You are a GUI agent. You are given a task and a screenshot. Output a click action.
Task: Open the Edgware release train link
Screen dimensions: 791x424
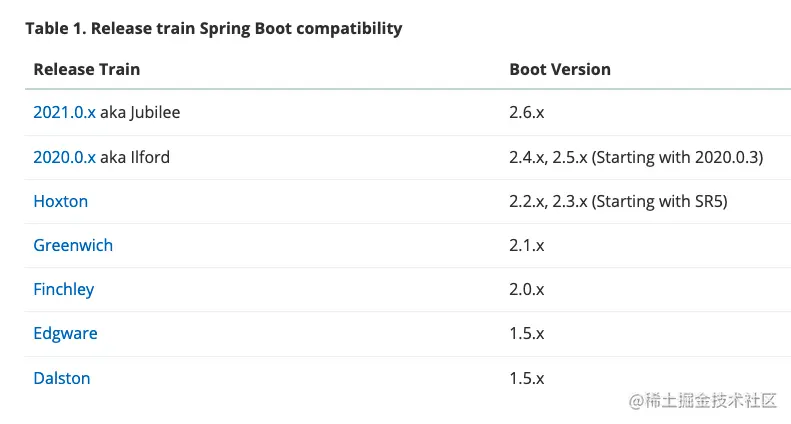tap(65, 333)
